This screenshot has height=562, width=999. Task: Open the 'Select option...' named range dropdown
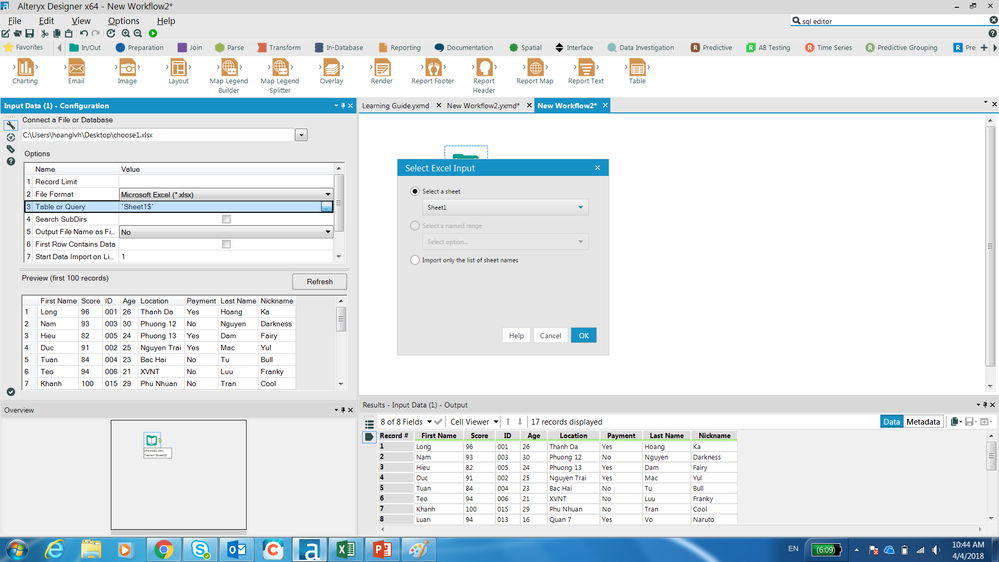click(x=505, y=241)
